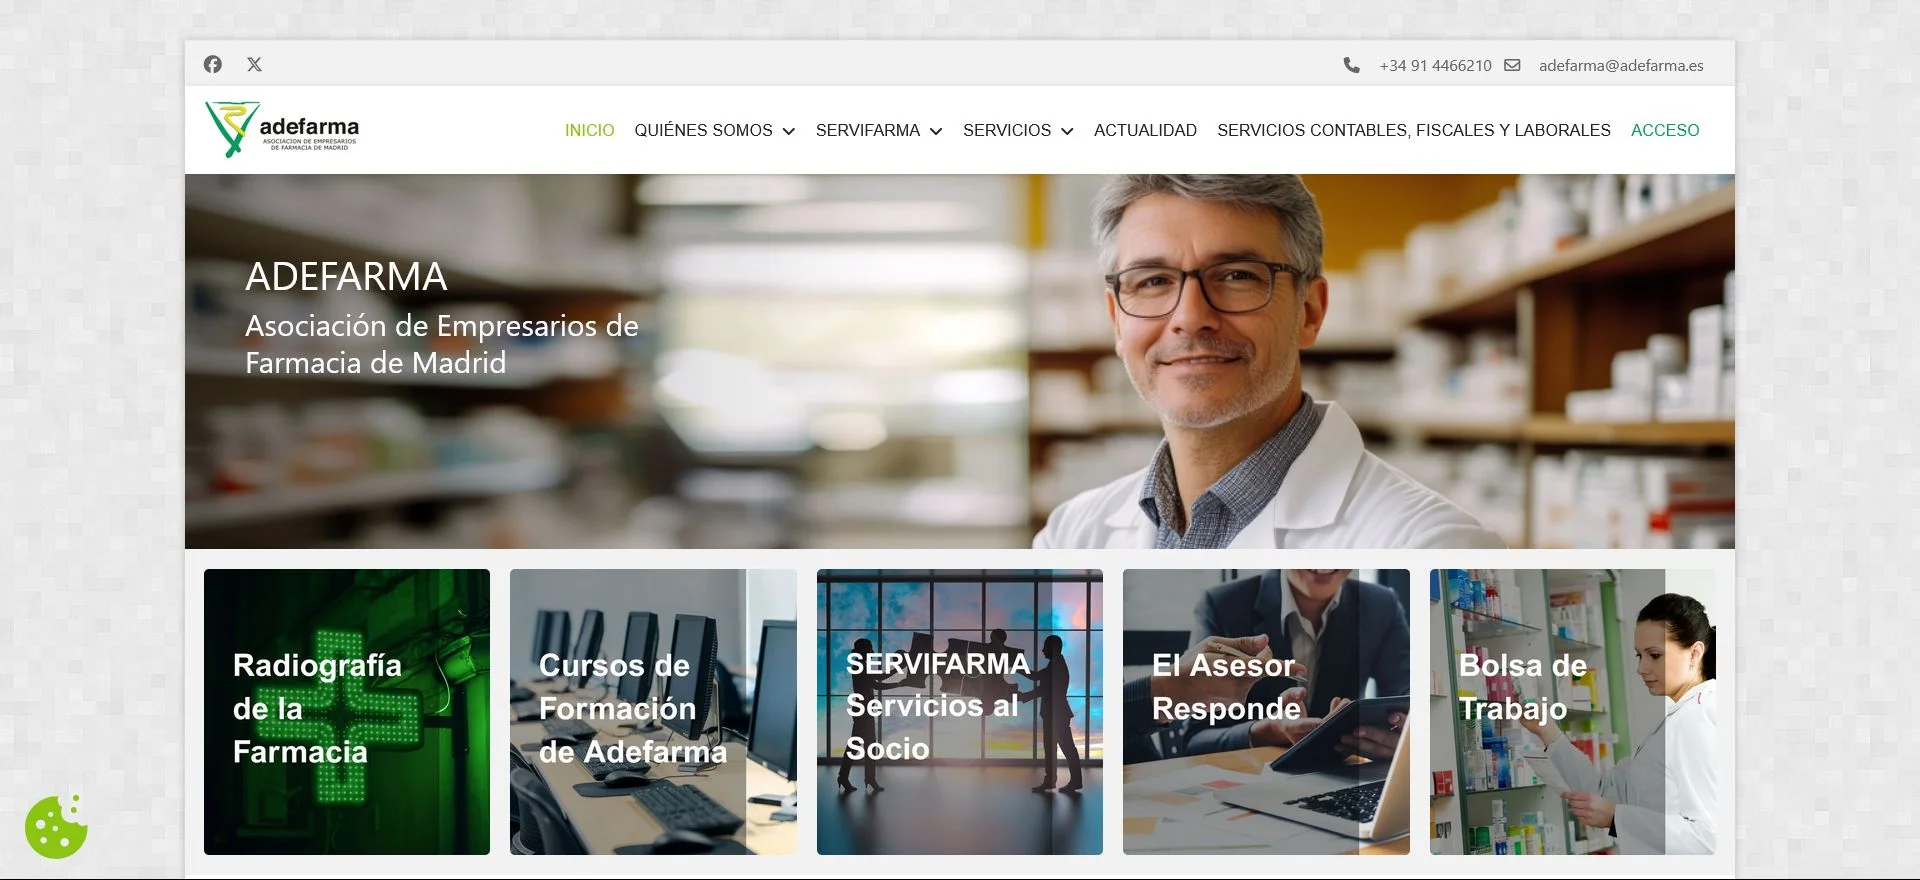This screenshot has width=1920, height=880.
Task: Open the green cookie settings icon
Action: coord(56,826)
